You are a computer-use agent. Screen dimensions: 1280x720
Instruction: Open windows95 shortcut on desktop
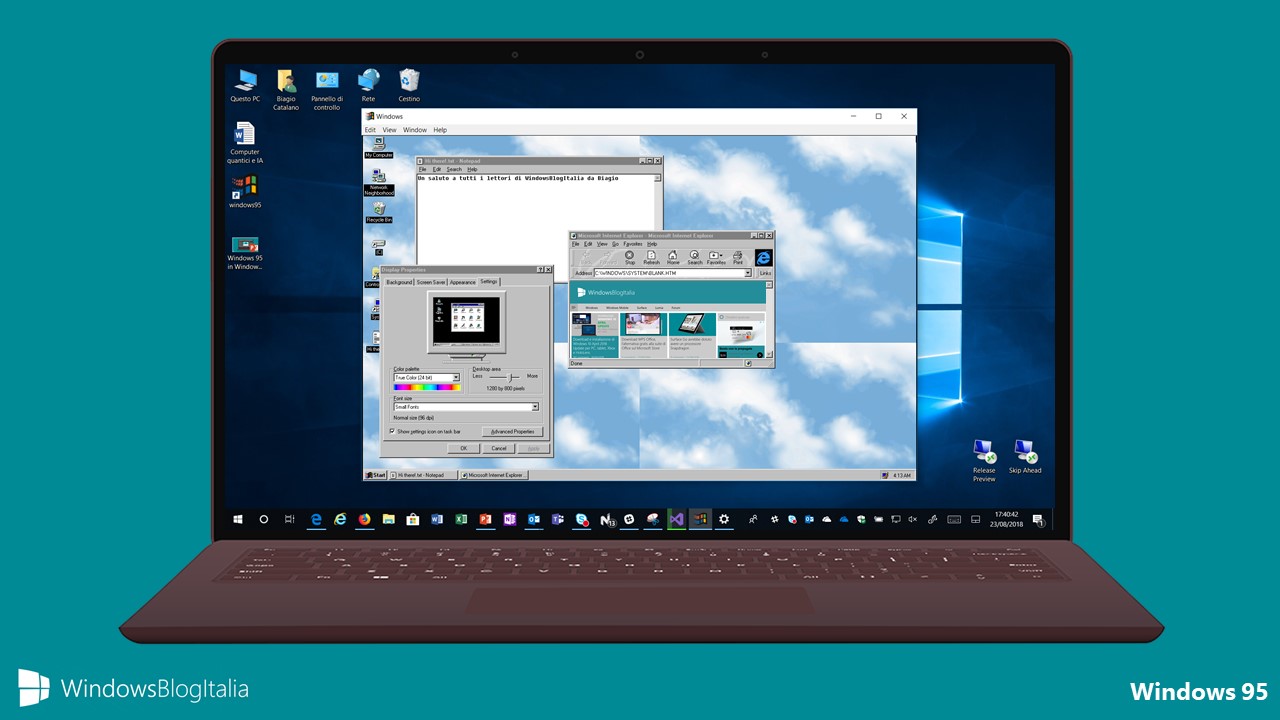pos(245,191)
